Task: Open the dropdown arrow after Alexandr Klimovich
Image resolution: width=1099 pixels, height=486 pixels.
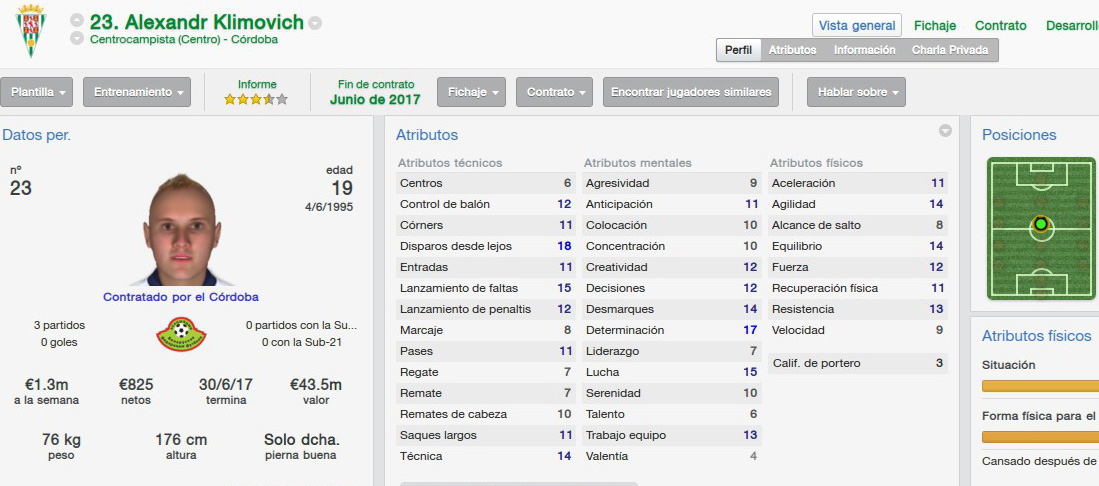Action: pyautogui.click(x=315, y=23)
